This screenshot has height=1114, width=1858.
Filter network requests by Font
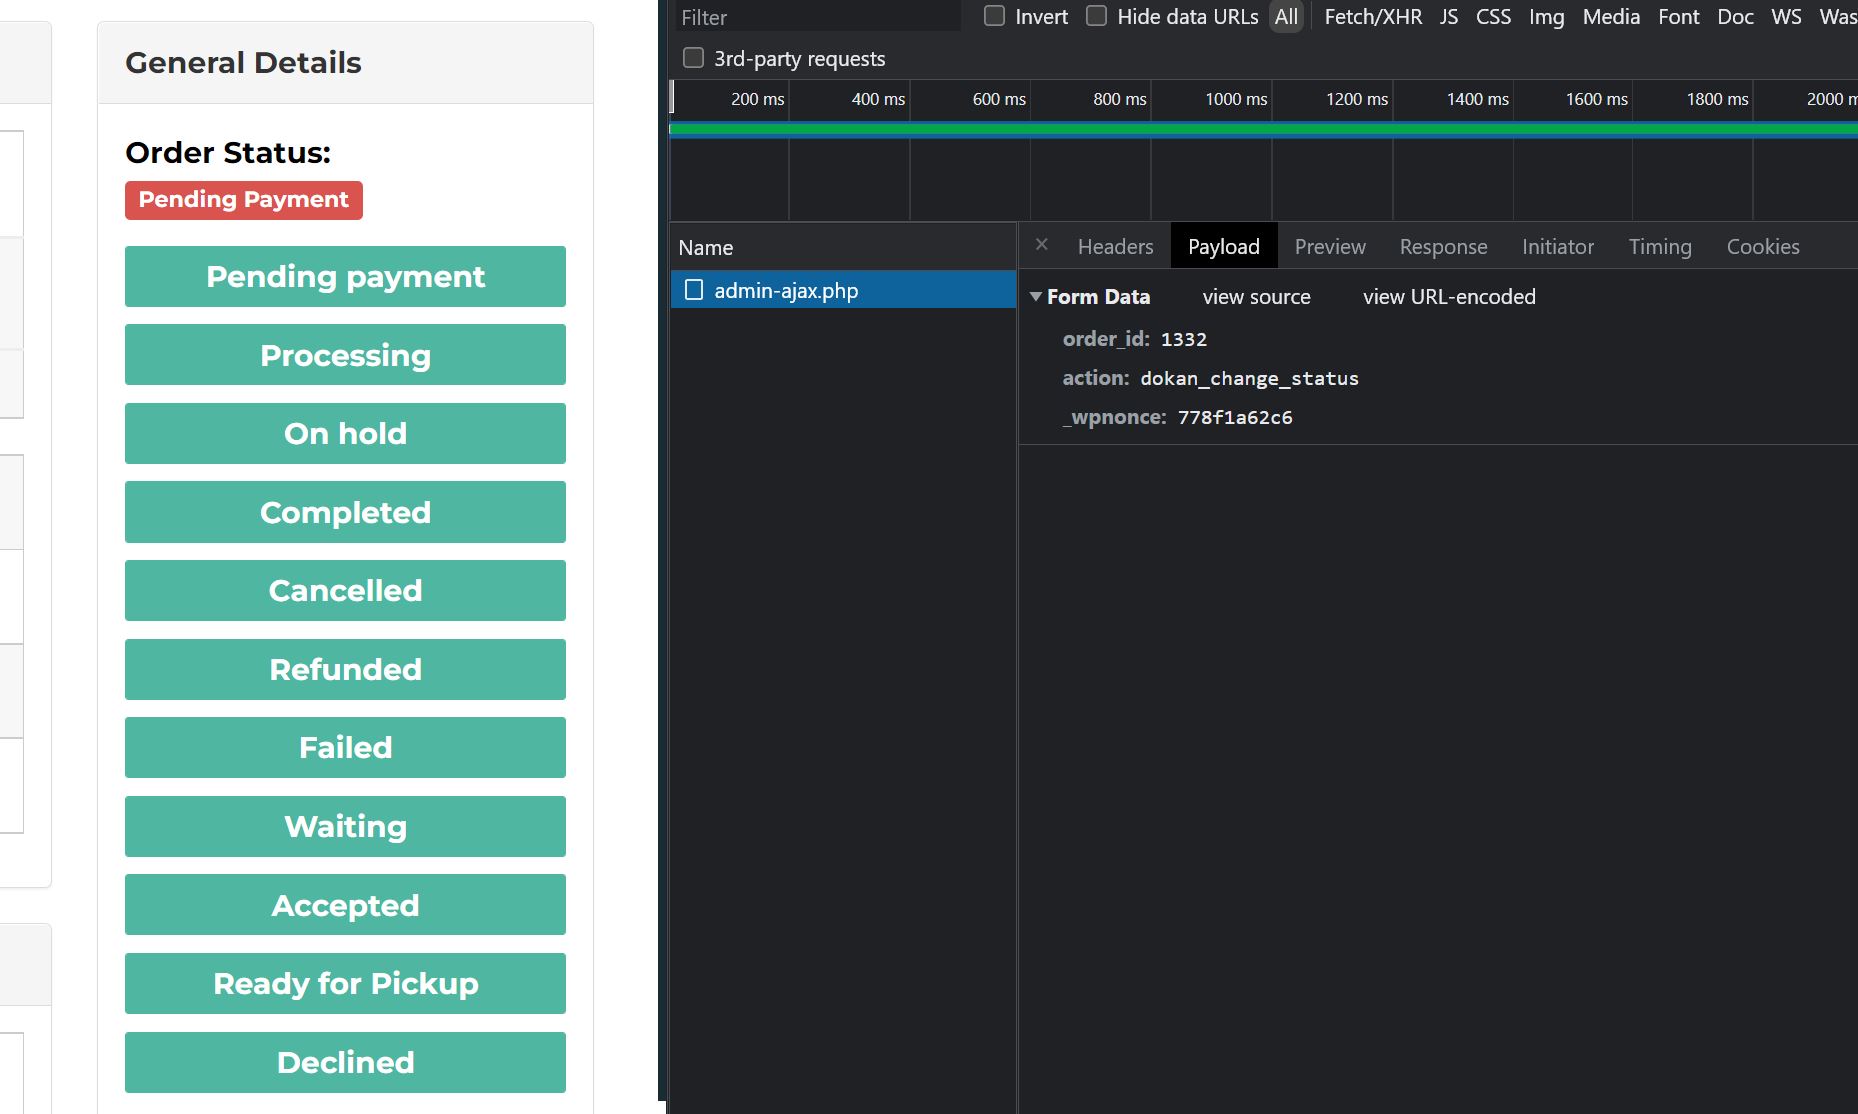1678,17
